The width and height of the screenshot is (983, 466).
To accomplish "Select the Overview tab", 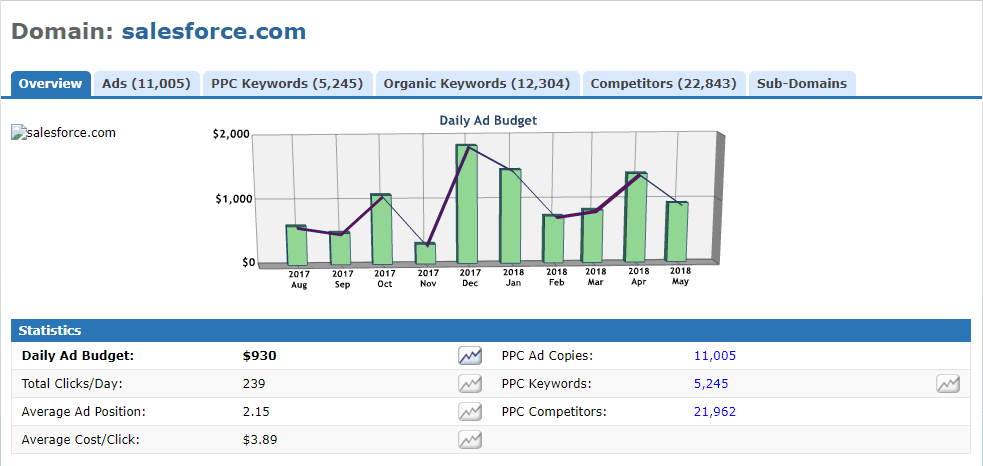I will (50, 83).
